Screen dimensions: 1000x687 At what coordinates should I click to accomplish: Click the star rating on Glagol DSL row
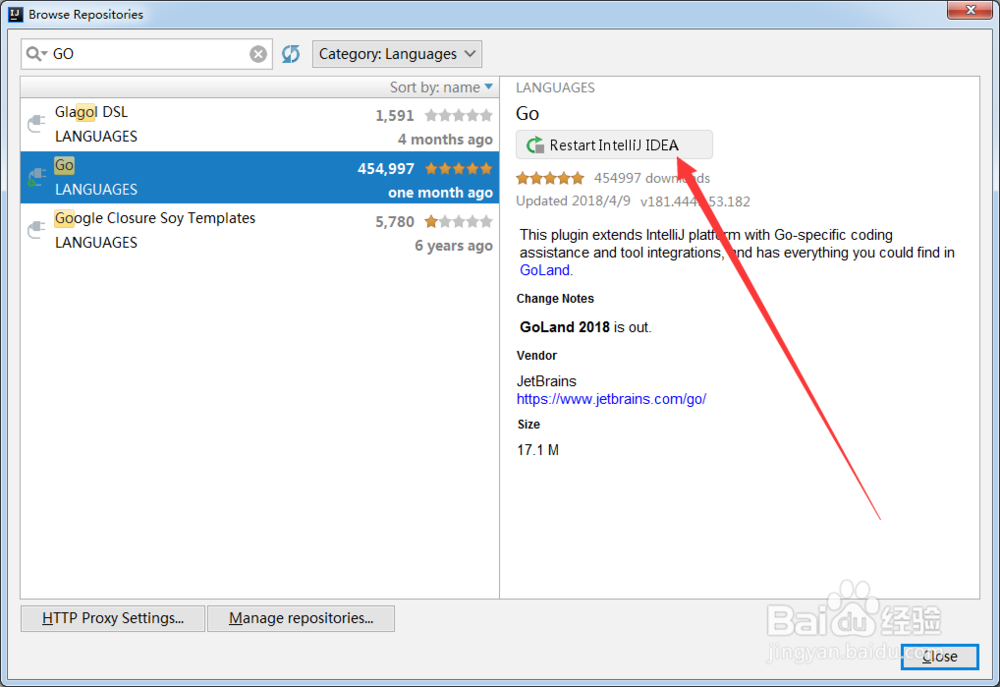pos(459,115)
